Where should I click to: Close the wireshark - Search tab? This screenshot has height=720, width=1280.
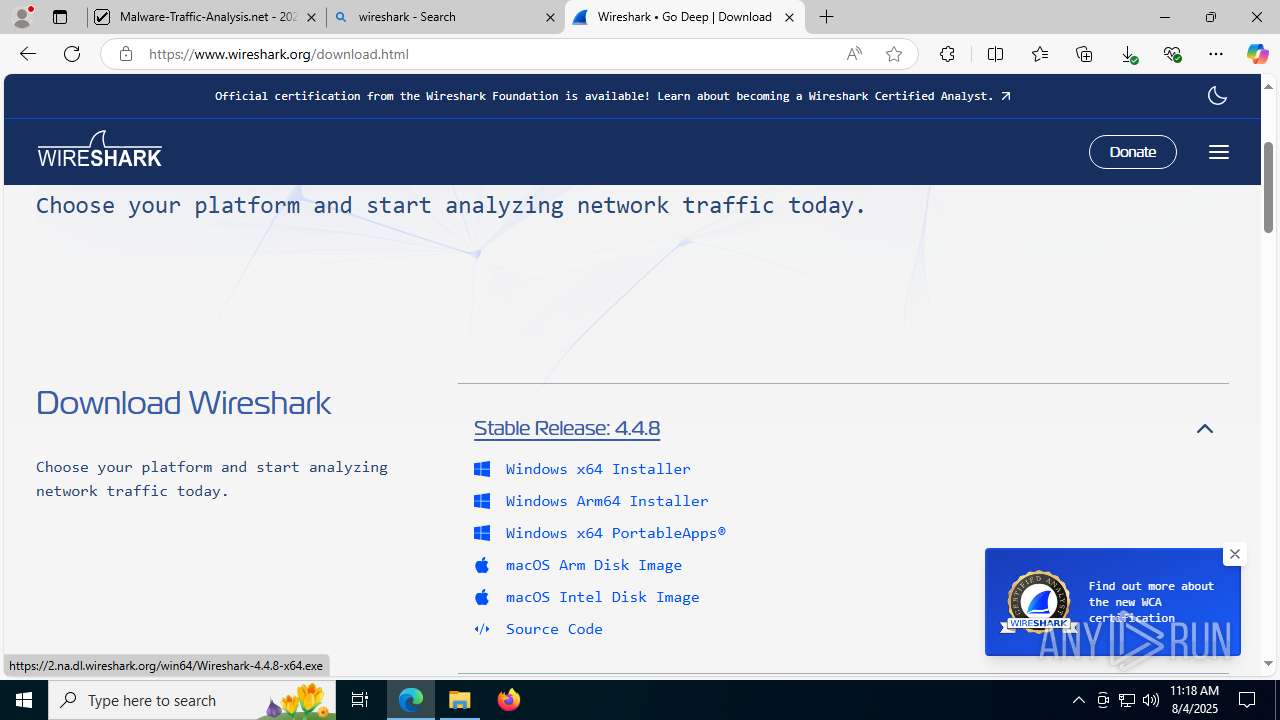550,17
